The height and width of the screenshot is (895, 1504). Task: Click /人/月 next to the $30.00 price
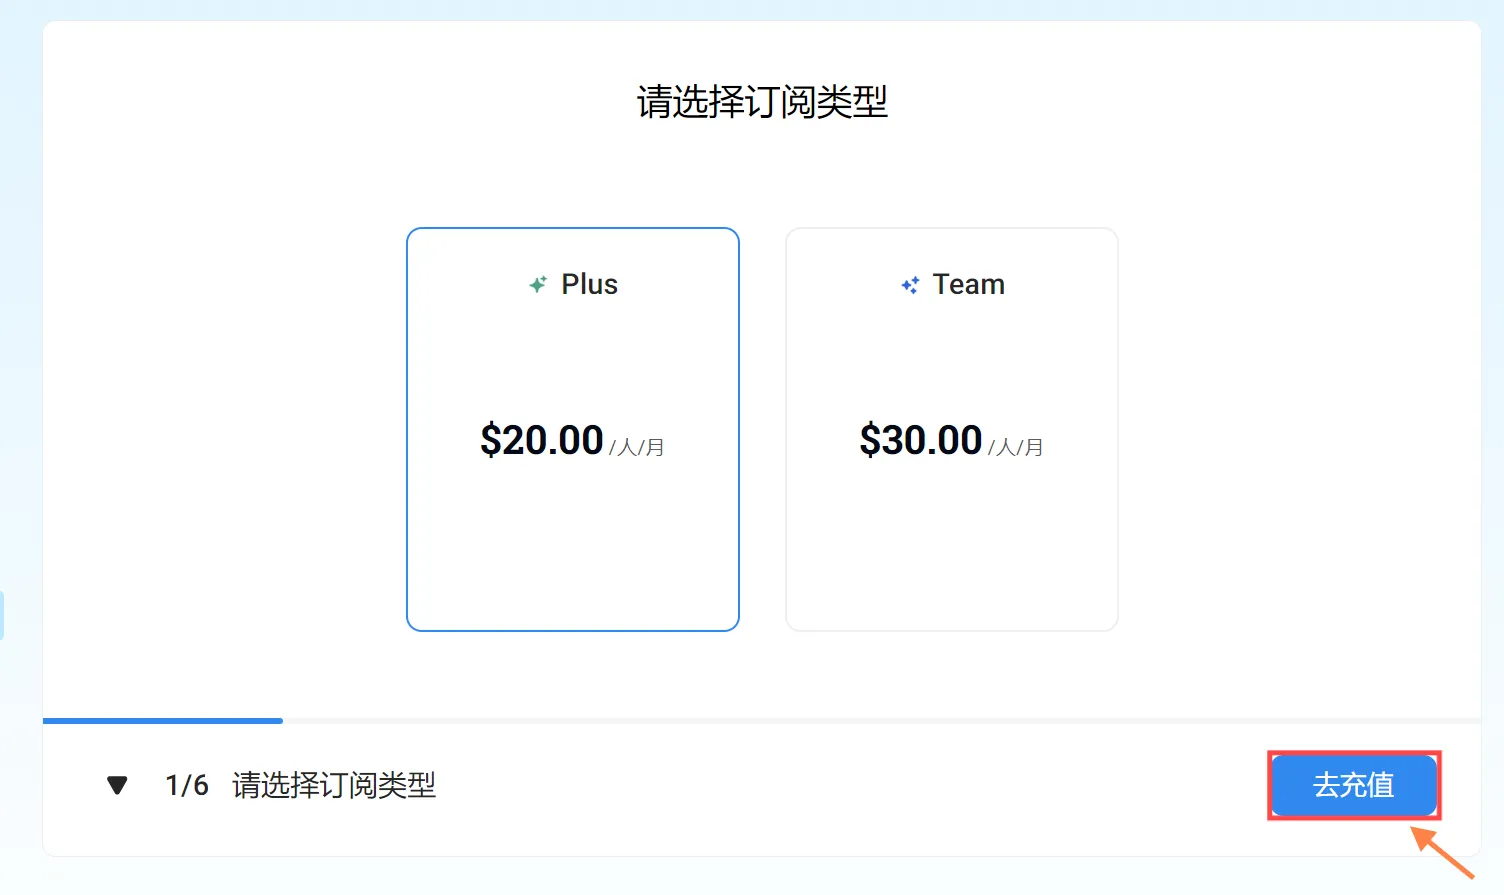tap(1016, 447)
